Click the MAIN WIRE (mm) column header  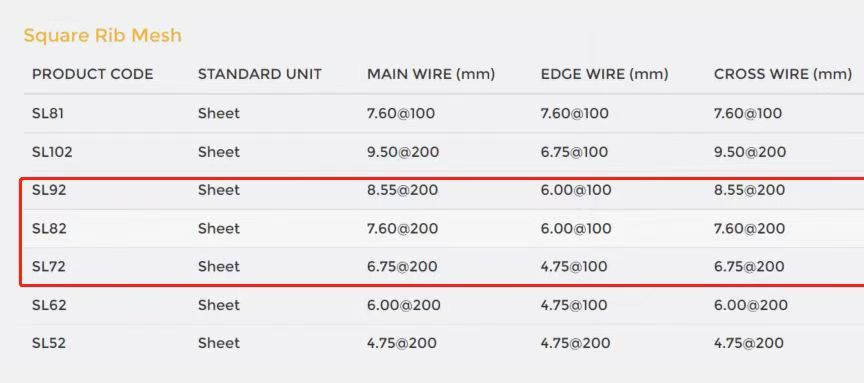[431, 74]
